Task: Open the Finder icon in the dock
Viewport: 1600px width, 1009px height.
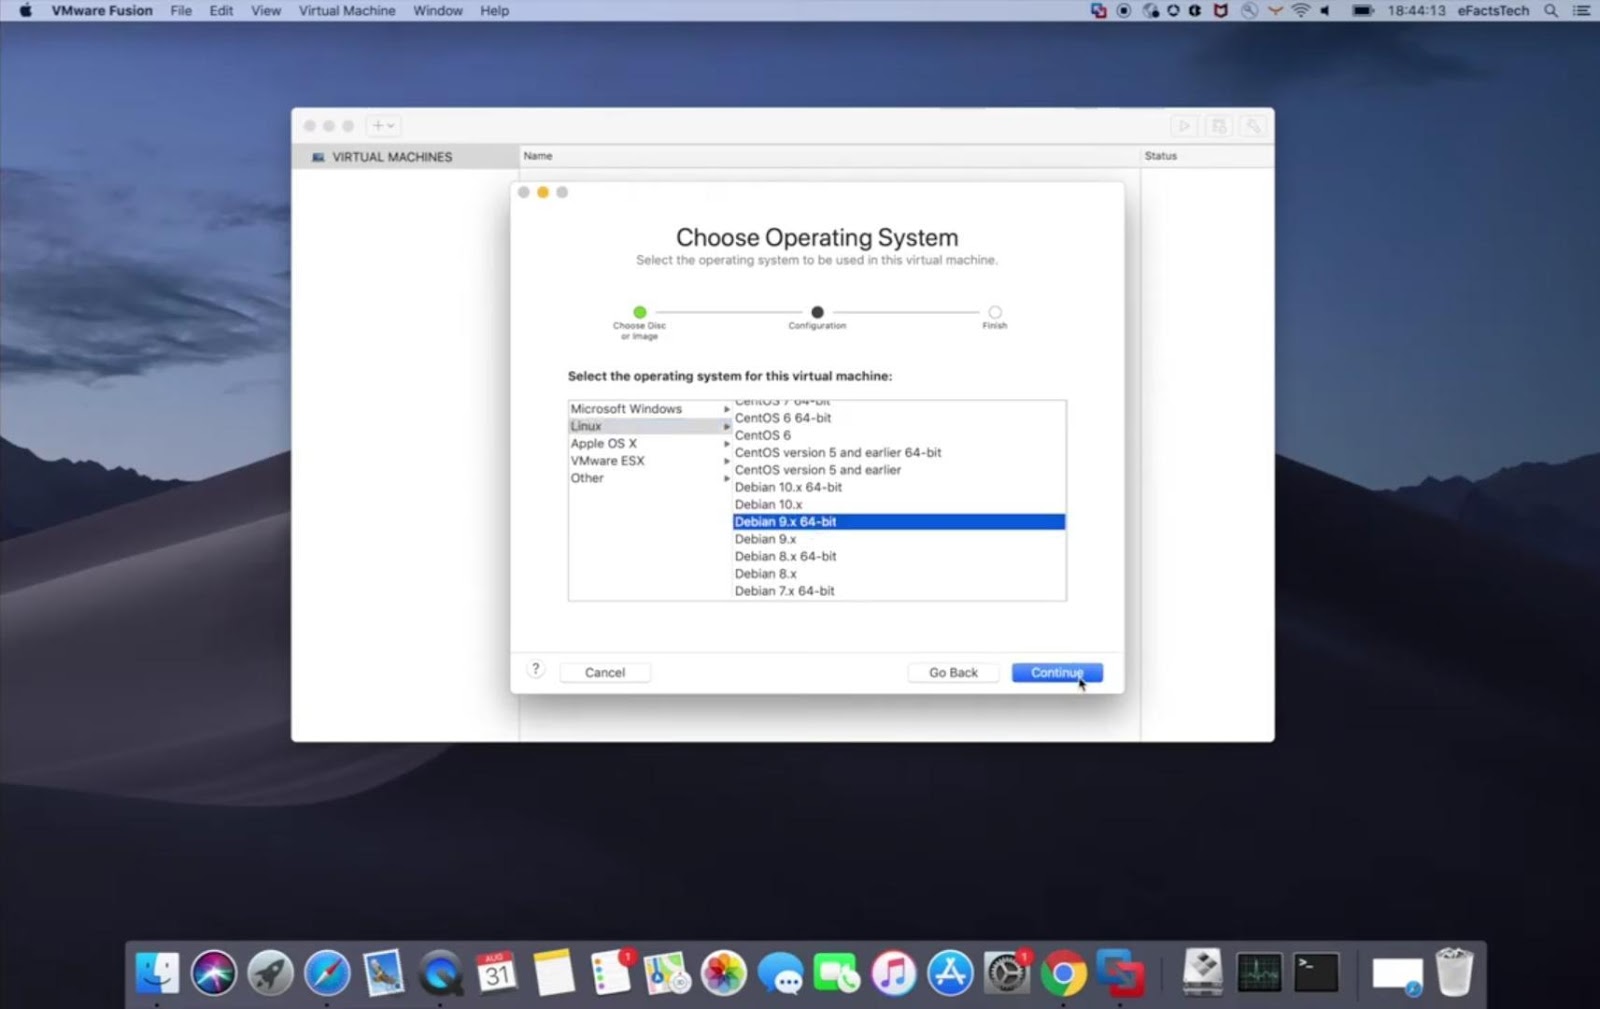Action: click(157, 972)
